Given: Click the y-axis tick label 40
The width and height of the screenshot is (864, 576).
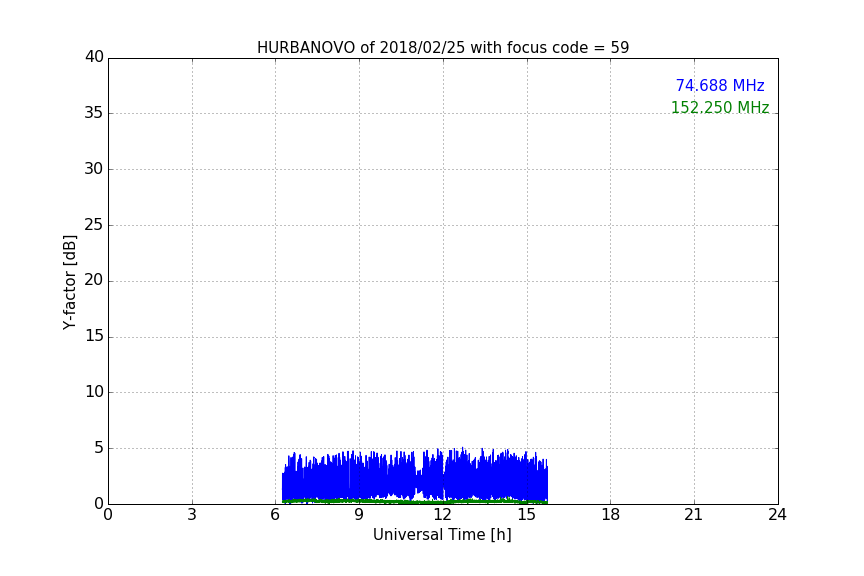Looking at the screenshot, I should pos(94,57).
